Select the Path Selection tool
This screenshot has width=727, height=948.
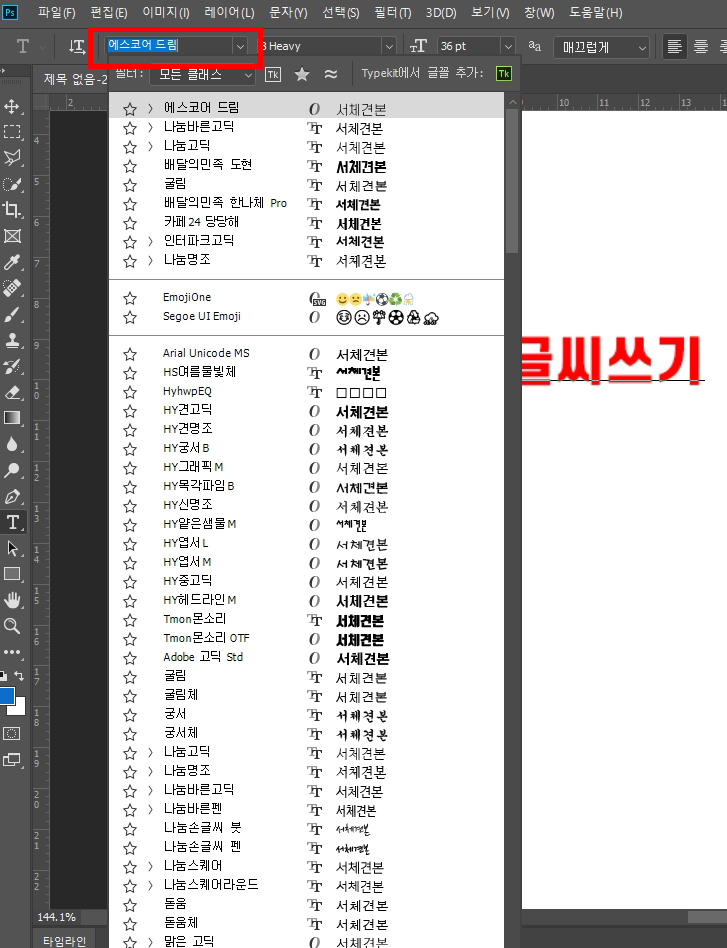[x=11, y=548]
